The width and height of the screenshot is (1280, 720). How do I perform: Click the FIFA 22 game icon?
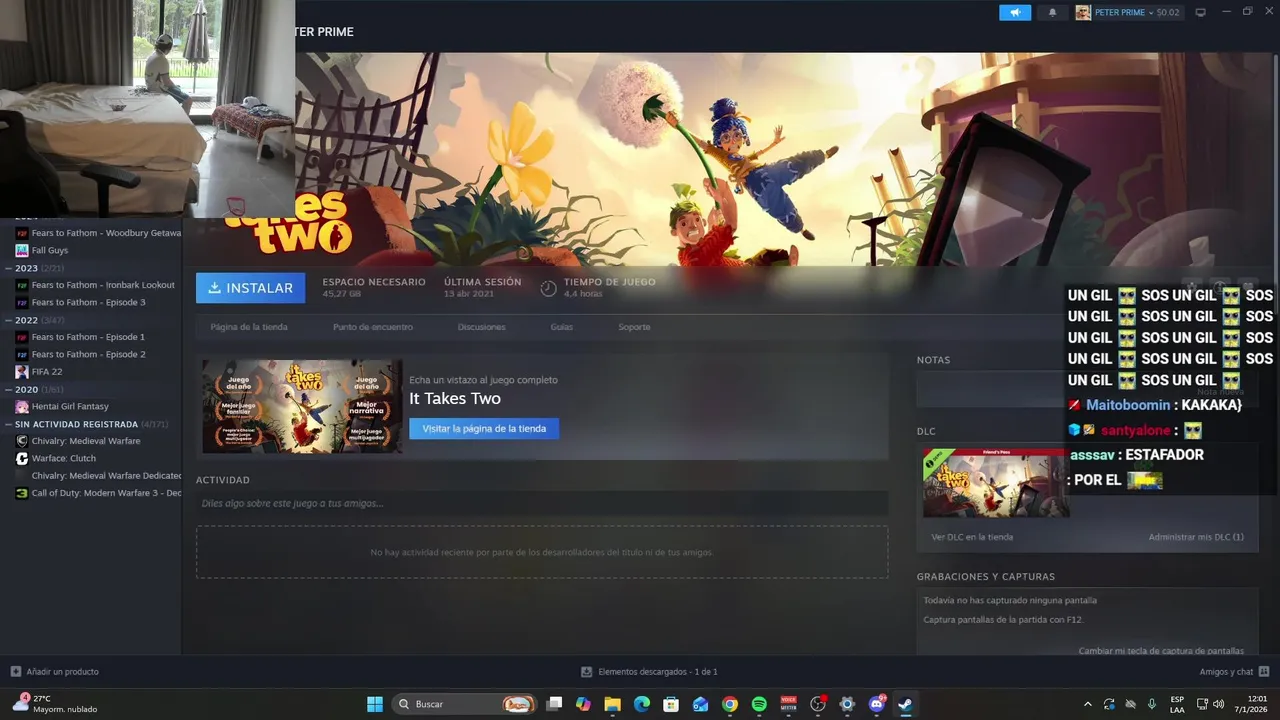pyautogui.click(x=22, y=371)
